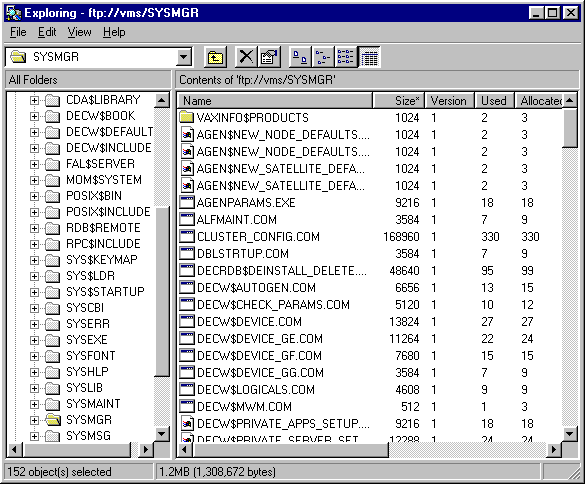Click the DECW$DEVICE_GE.COM file icon
This screenshot has width=585, height=484.
point(187,338)
